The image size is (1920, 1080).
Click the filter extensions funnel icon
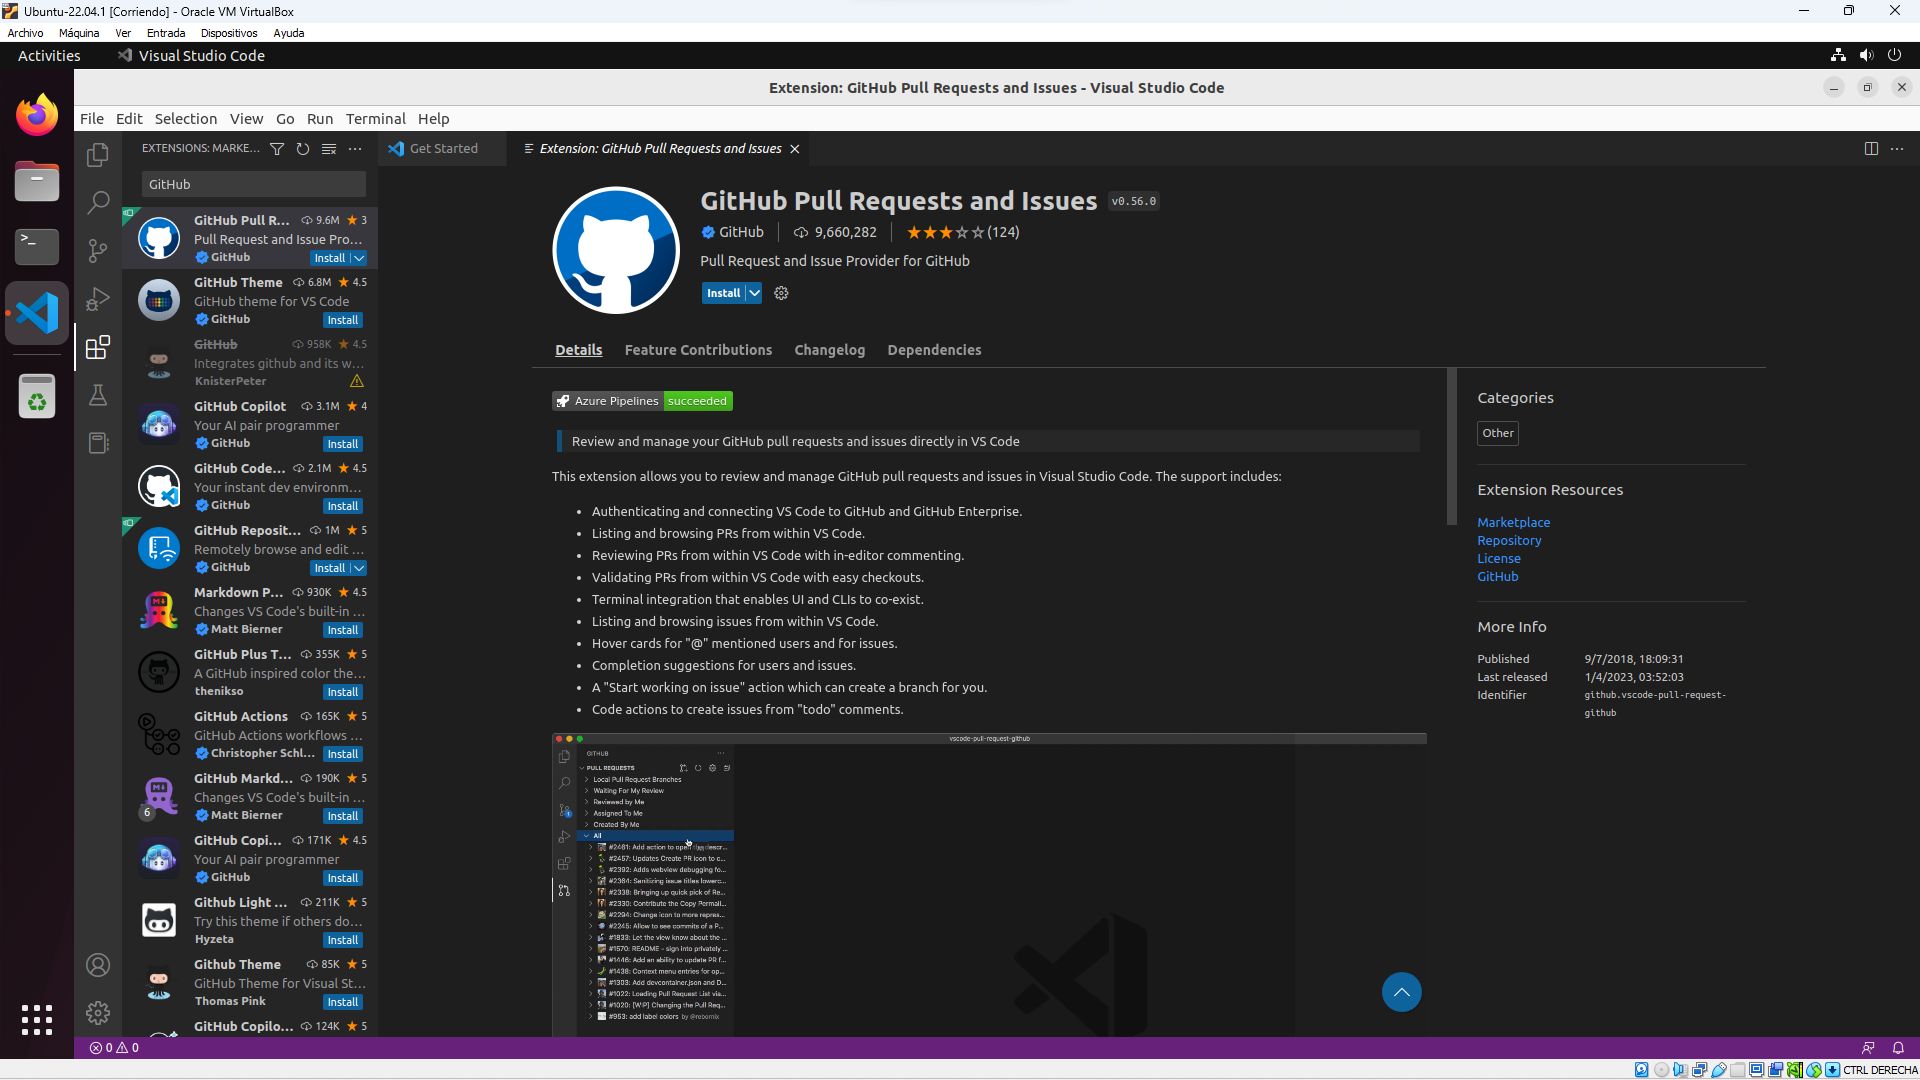tap(277, 149)
